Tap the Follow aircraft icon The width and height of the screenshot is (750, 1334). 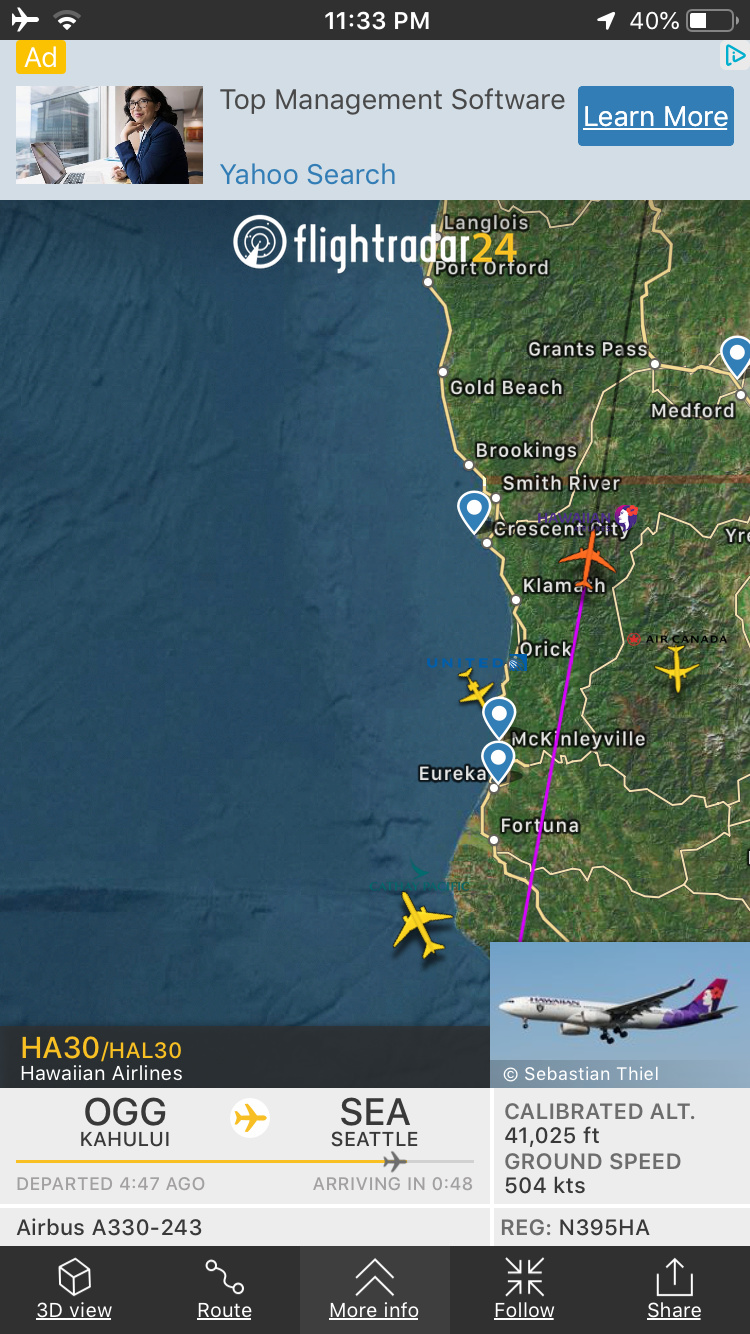pyautogui.click(x=524, y=1277)
